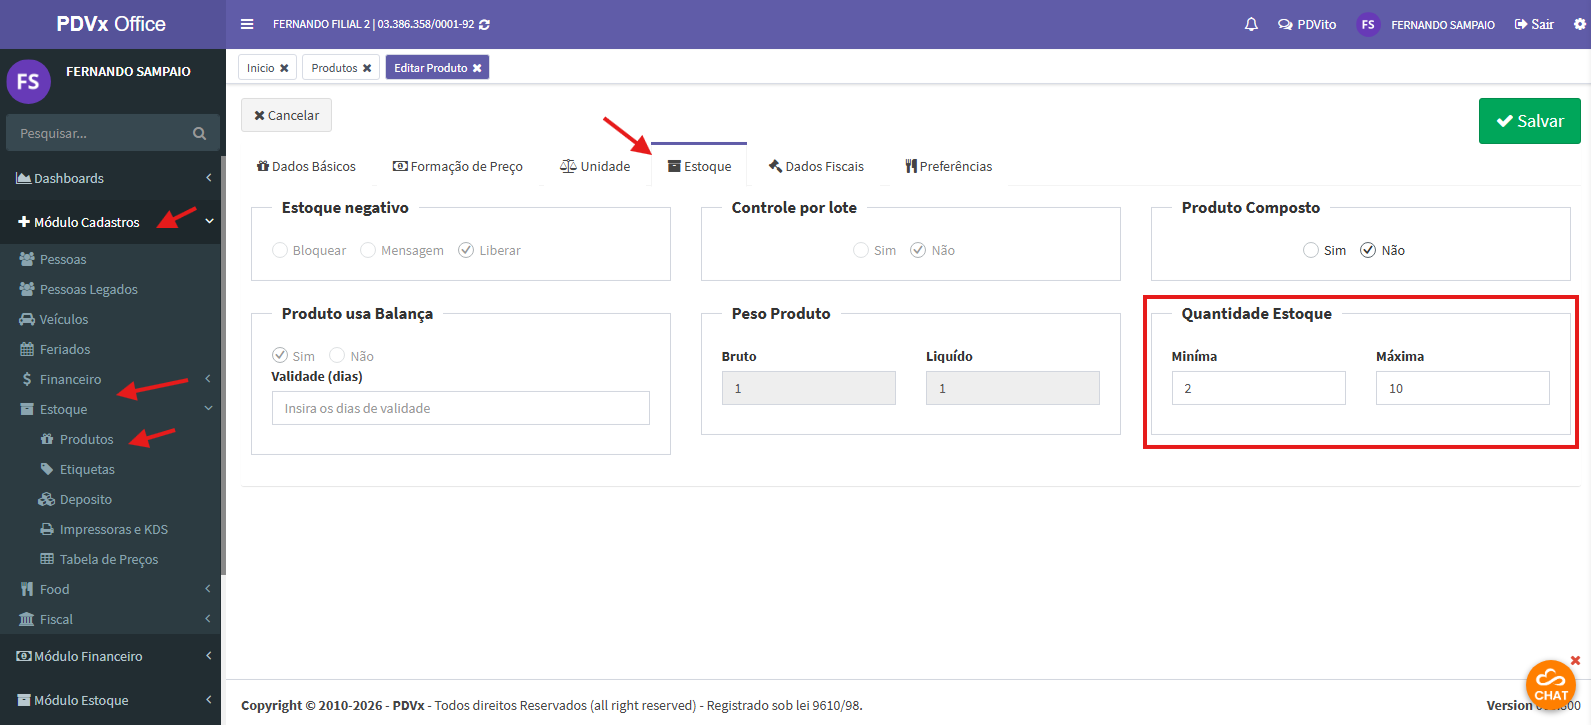1591x725 pixels.
Task: Switch to the Formação de Preço tab
Action: click(x=458, y=166)
